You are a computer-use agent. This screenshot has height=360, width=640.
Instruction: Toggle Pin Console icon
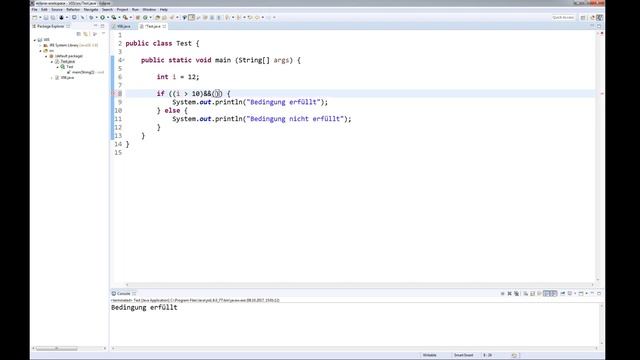[x=563, y=293]
